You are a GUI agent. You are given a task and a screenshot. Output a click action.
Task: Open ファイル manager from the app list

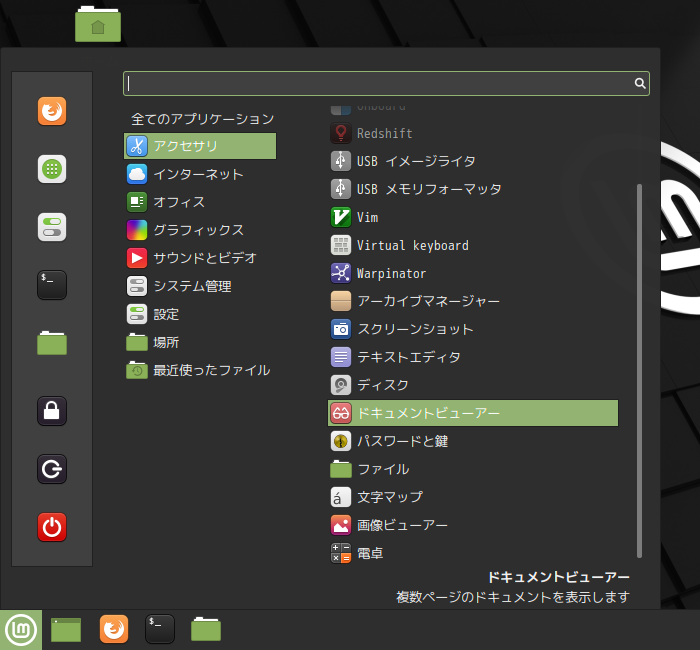click(473, 469)
